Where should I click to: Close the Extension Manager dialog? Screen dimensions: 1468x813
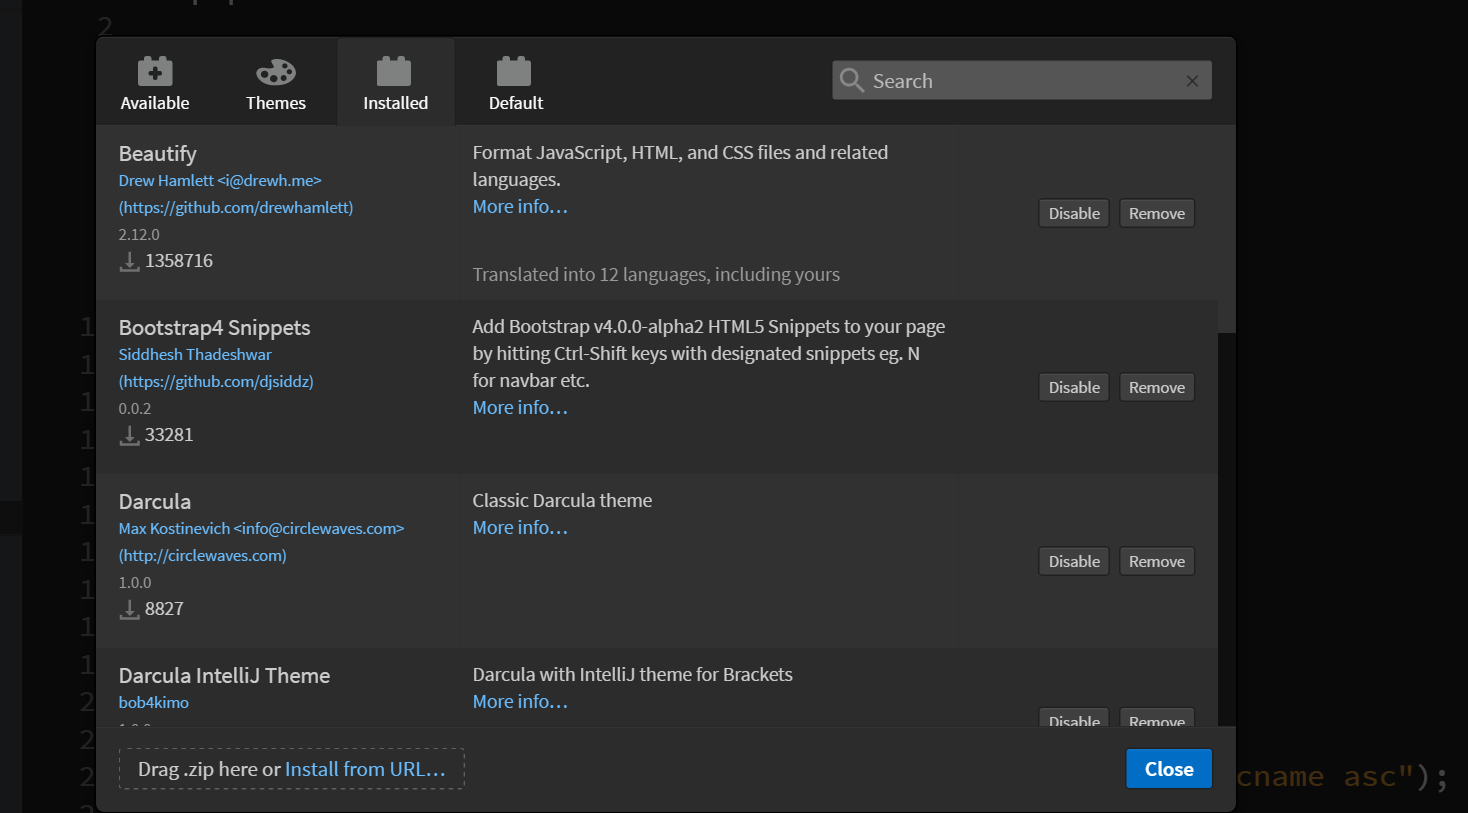click(x=1168, y=769)
